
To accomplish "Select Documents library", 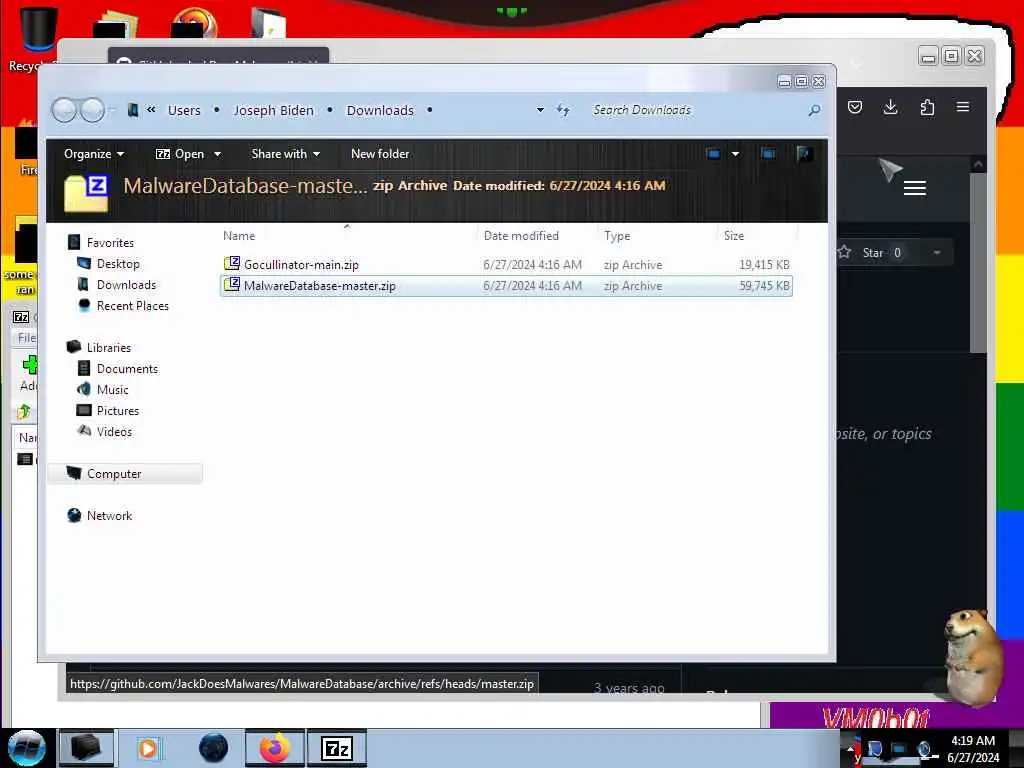I will tap(127, 368).
